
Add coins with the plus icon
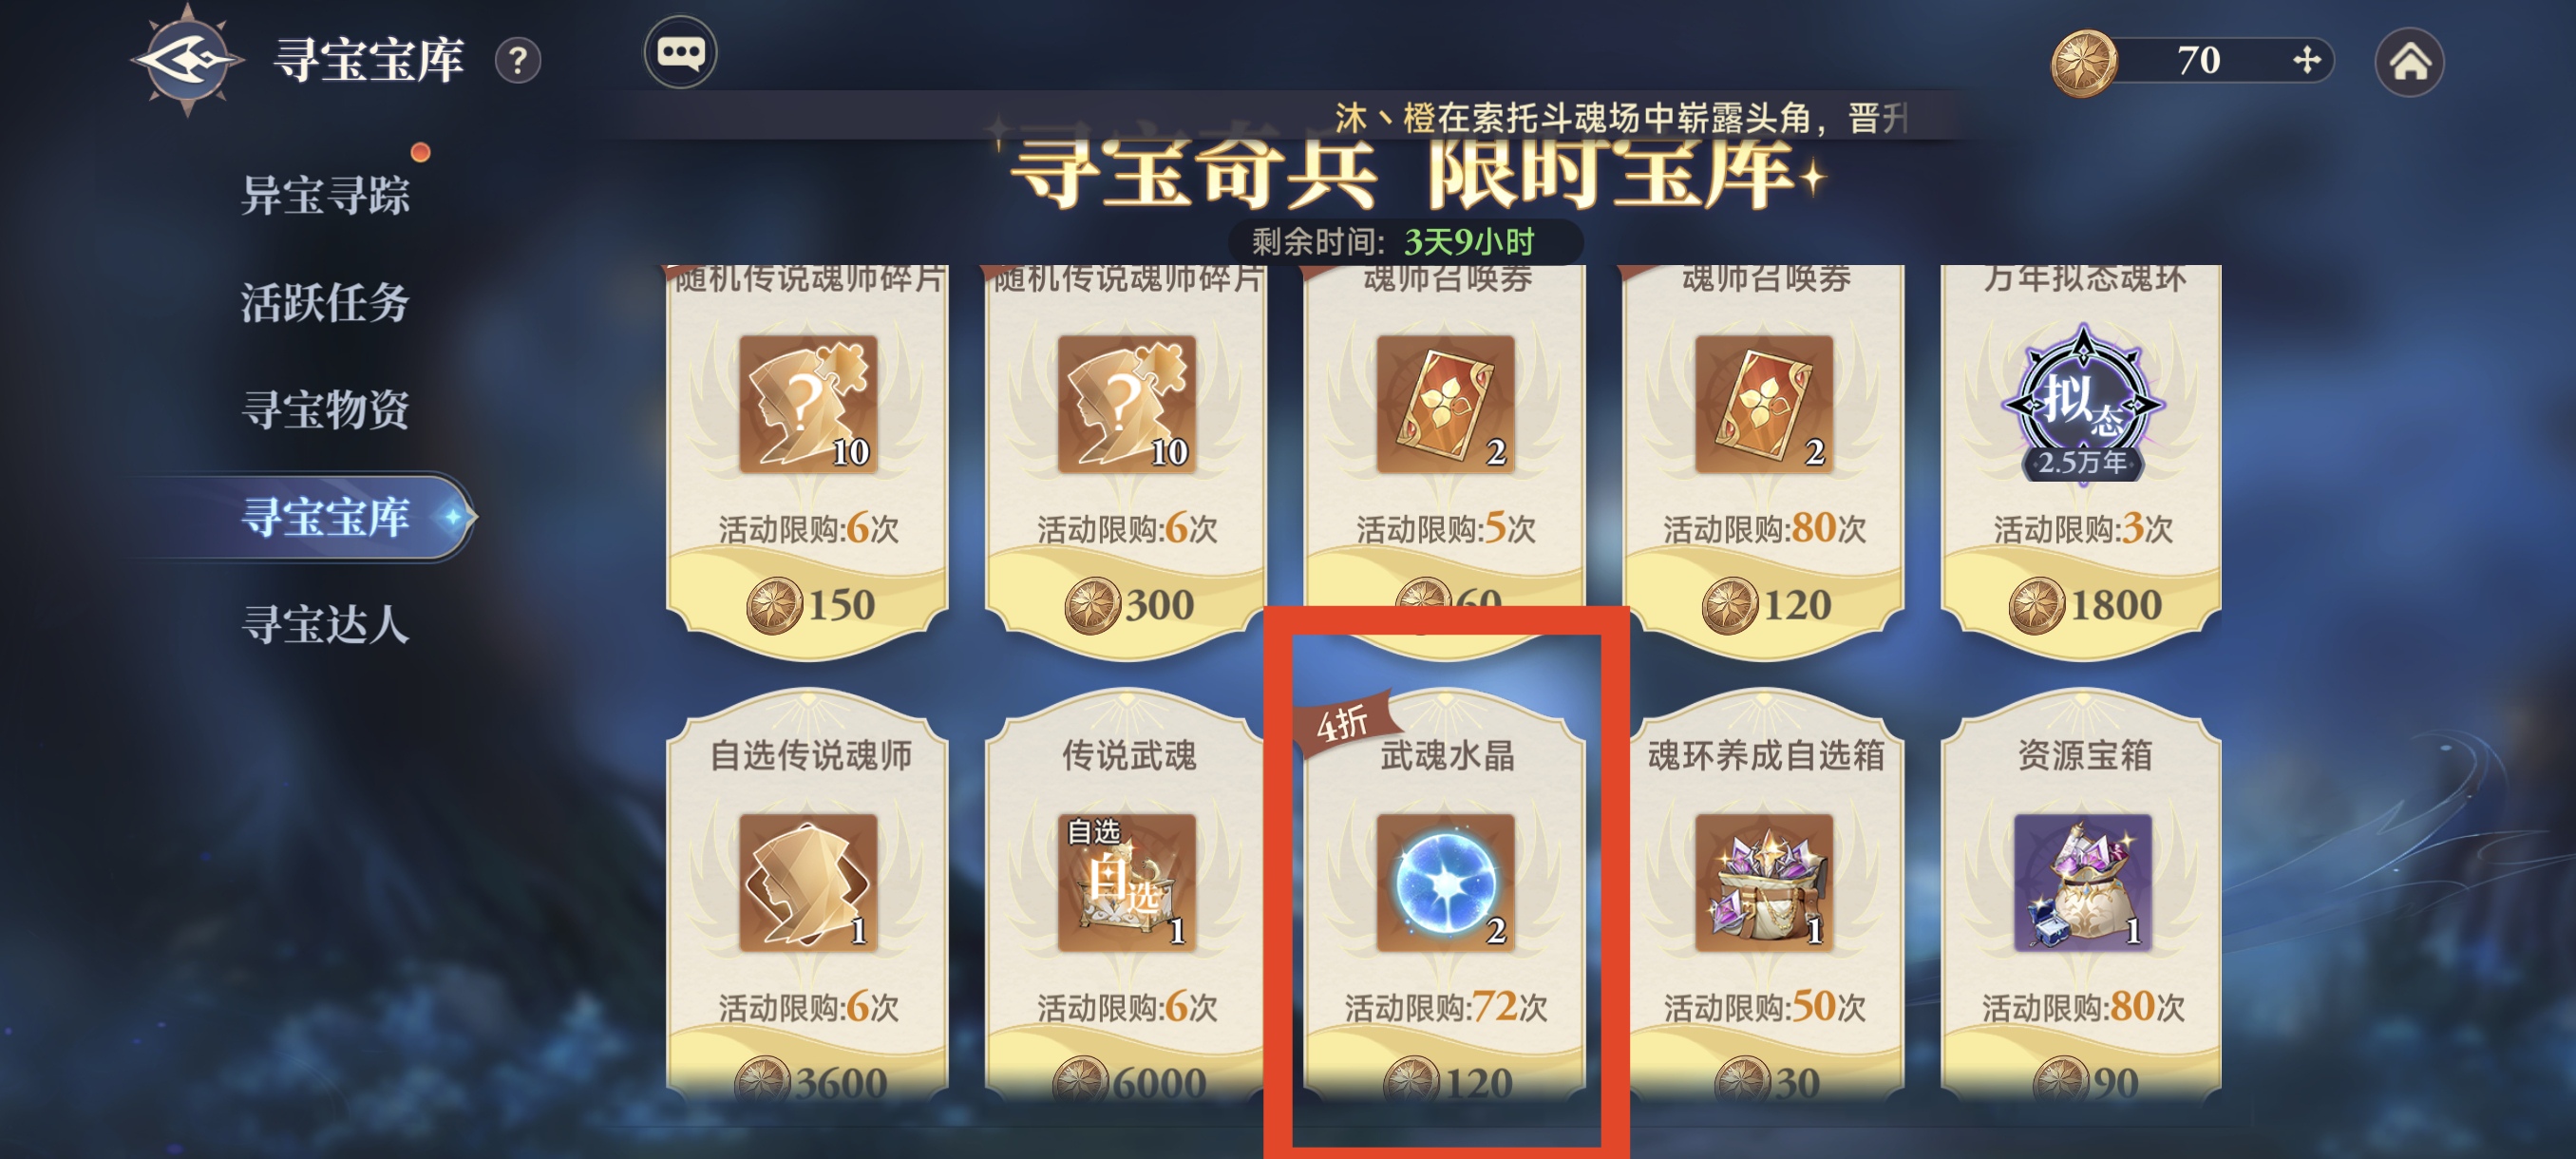[2306, 60]
